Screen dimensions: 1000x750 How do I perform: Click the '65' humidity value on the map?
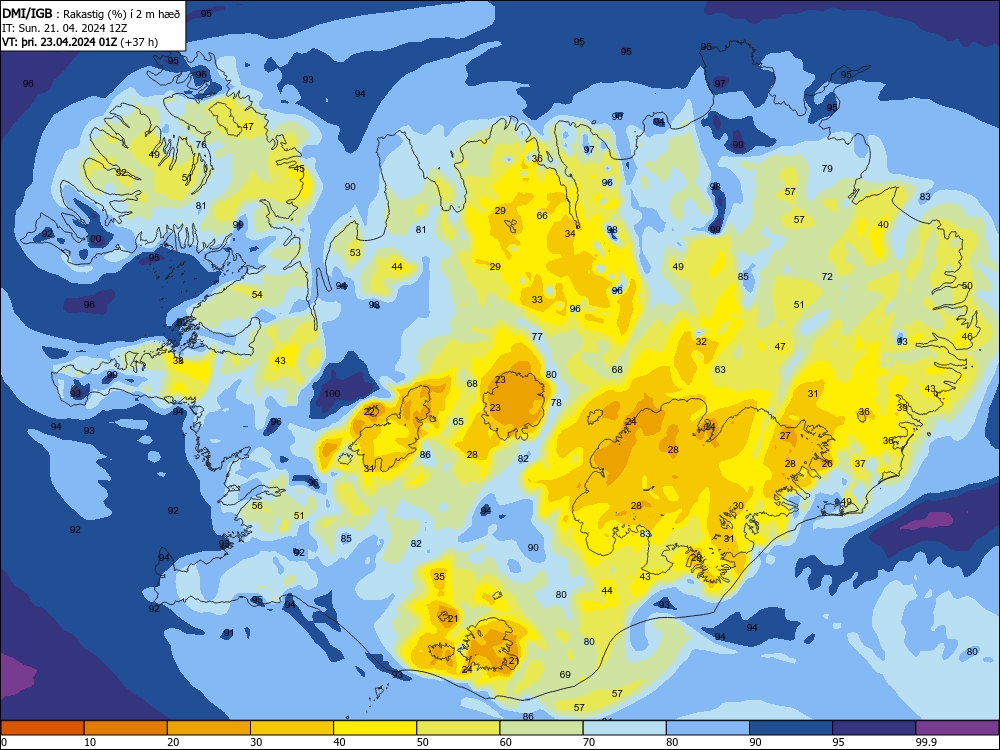[x=458, y=422]
